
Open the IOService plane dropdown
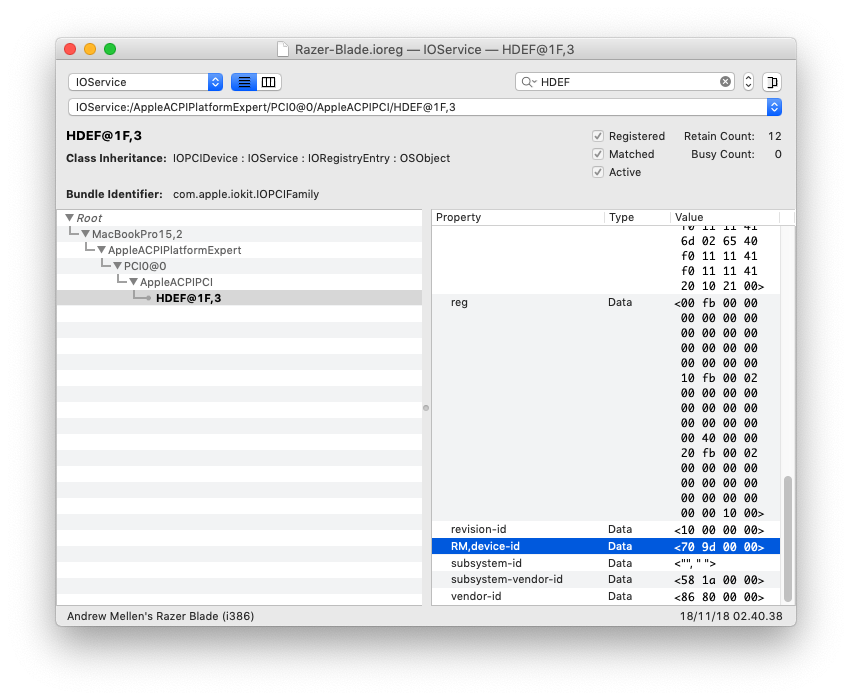coord(146,82)
